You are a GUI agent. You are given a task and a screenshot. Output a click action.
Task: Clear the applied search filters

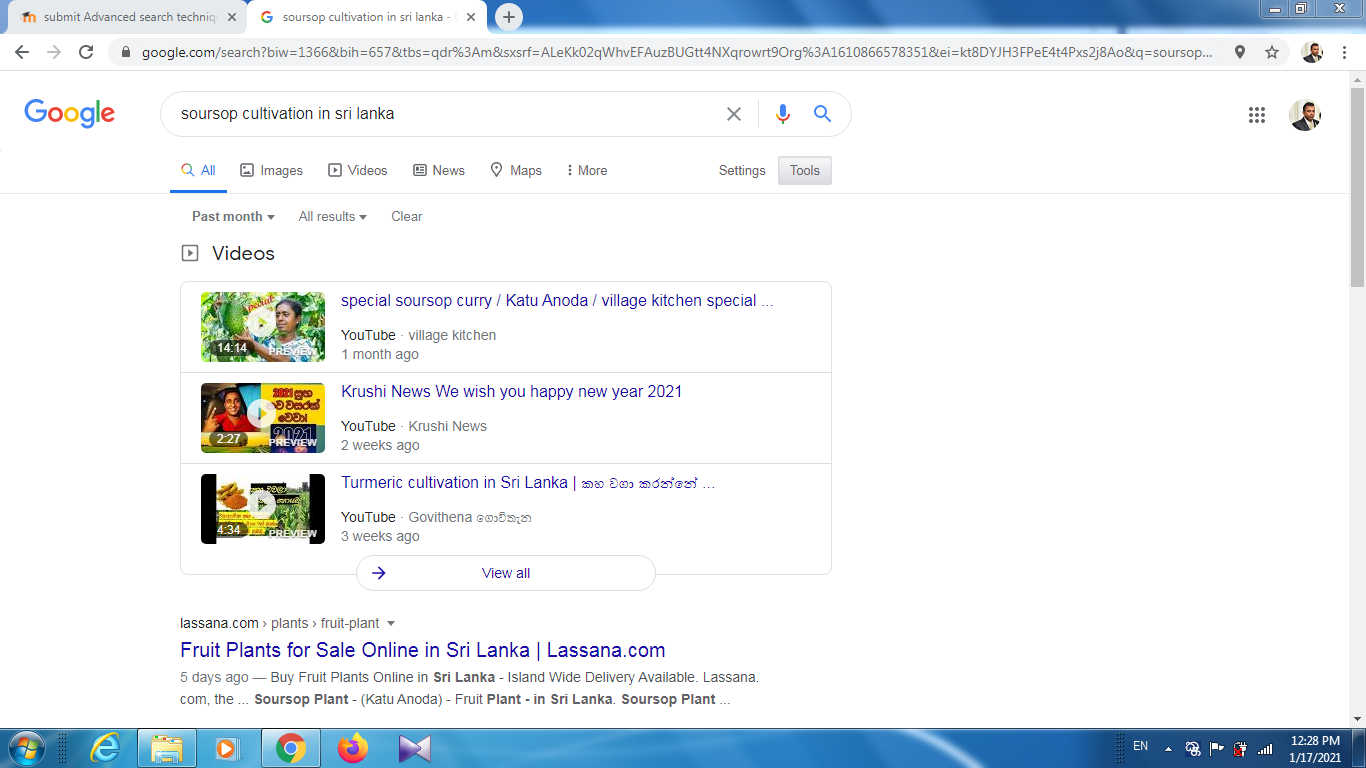[x=407, y=216]
